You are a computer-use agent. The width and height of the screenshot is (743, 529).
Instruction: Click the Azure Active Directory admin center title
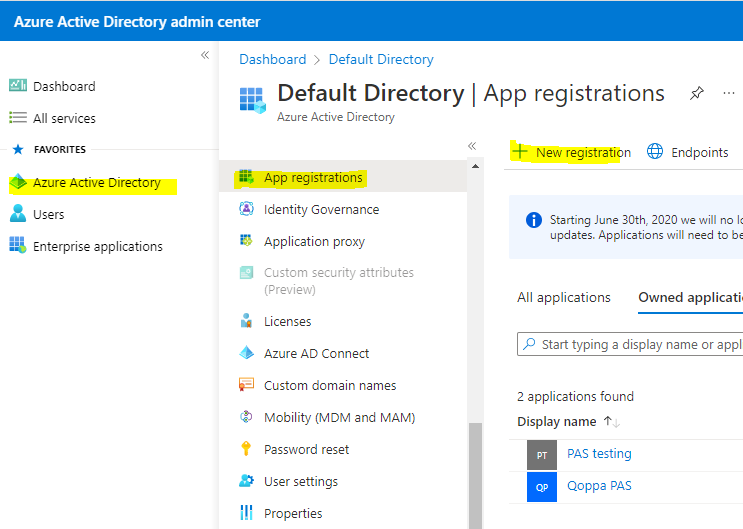click(137, 22)
